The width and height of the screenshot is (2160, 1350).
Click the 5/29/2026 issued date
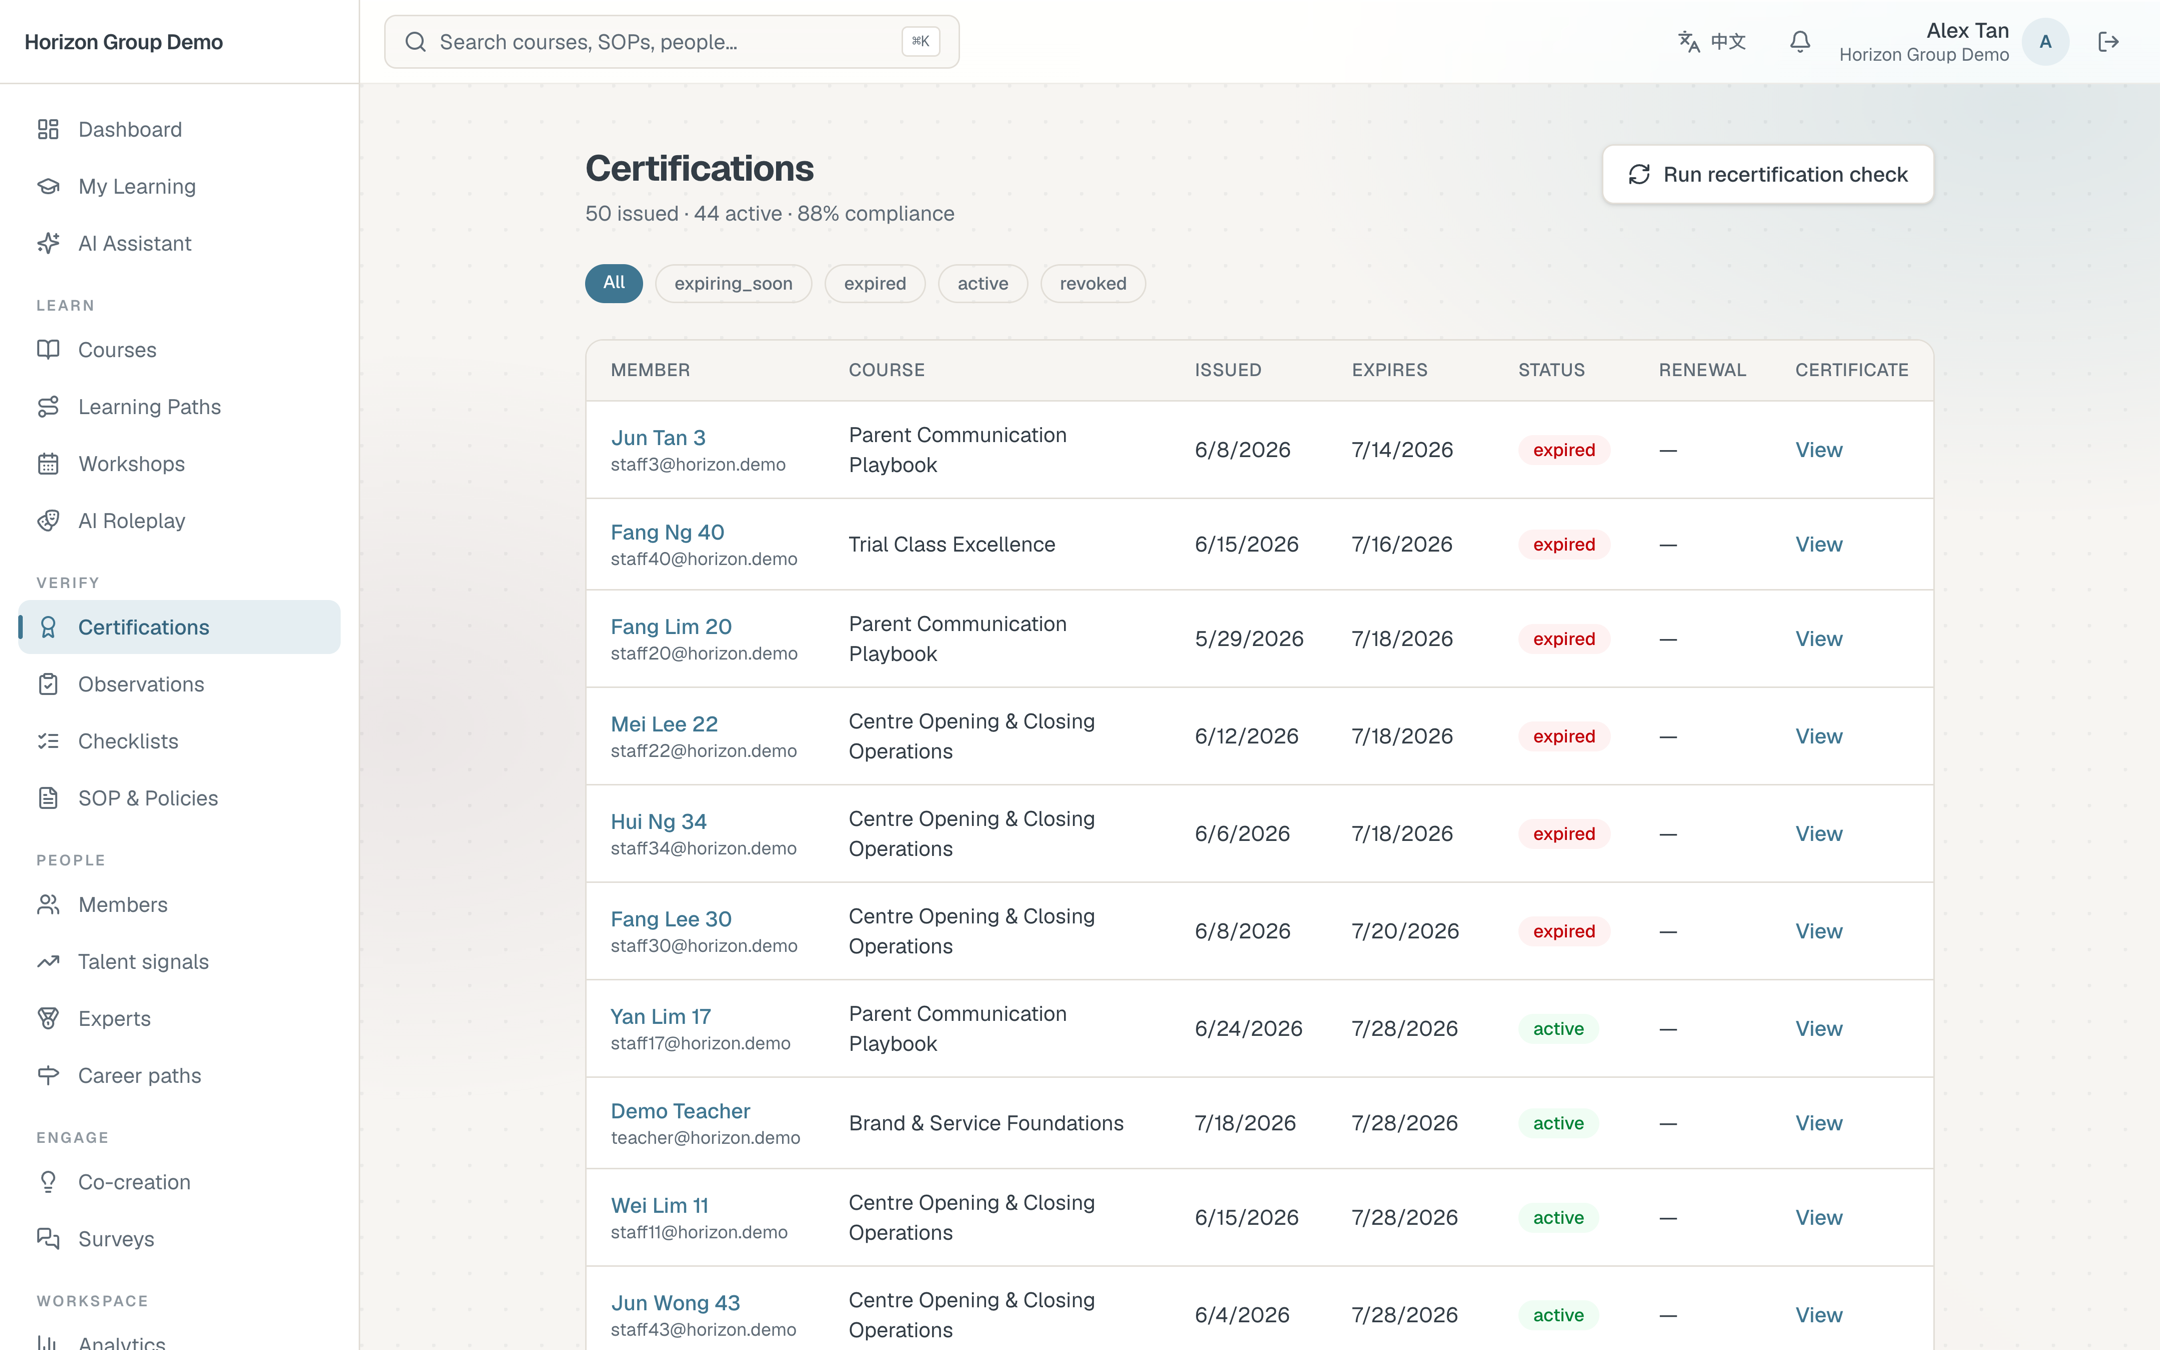1249,638
